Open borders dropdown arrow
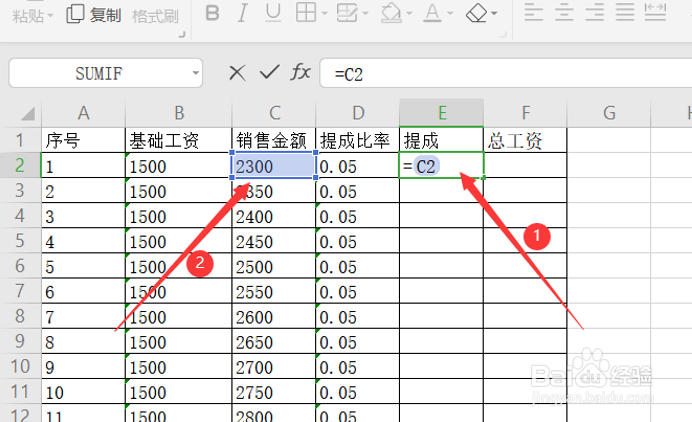The width and height of the screenshot is (692, 422). point(324,13)
